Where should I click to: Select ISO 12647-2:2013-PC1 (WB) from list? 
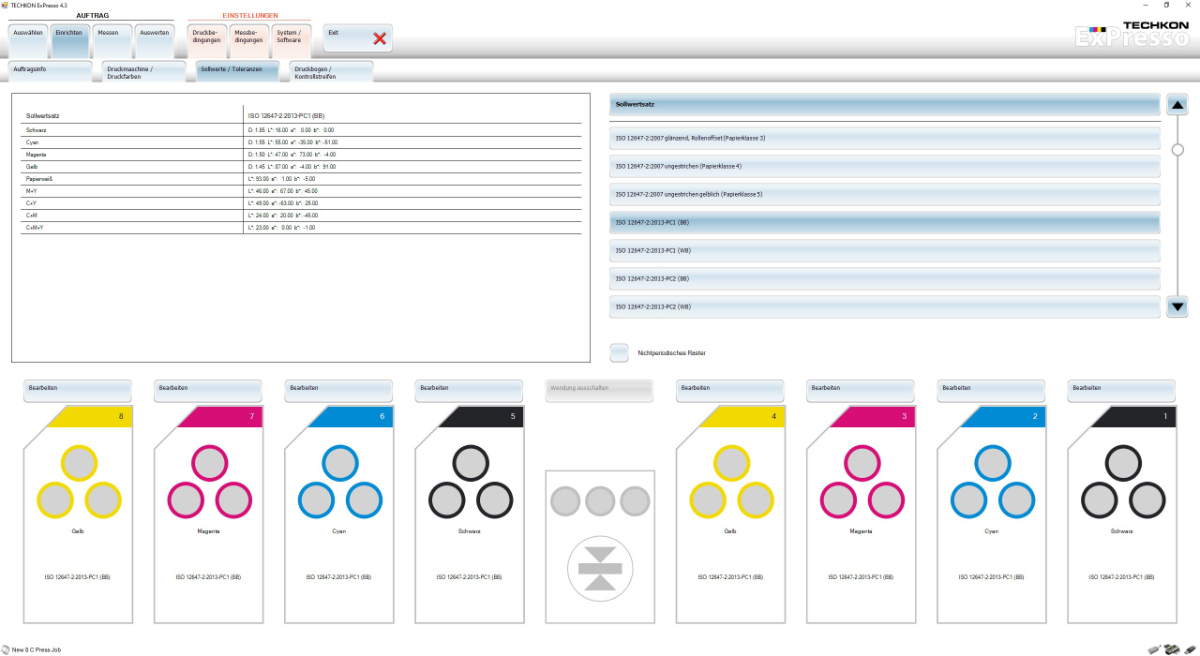click(884, 250)
